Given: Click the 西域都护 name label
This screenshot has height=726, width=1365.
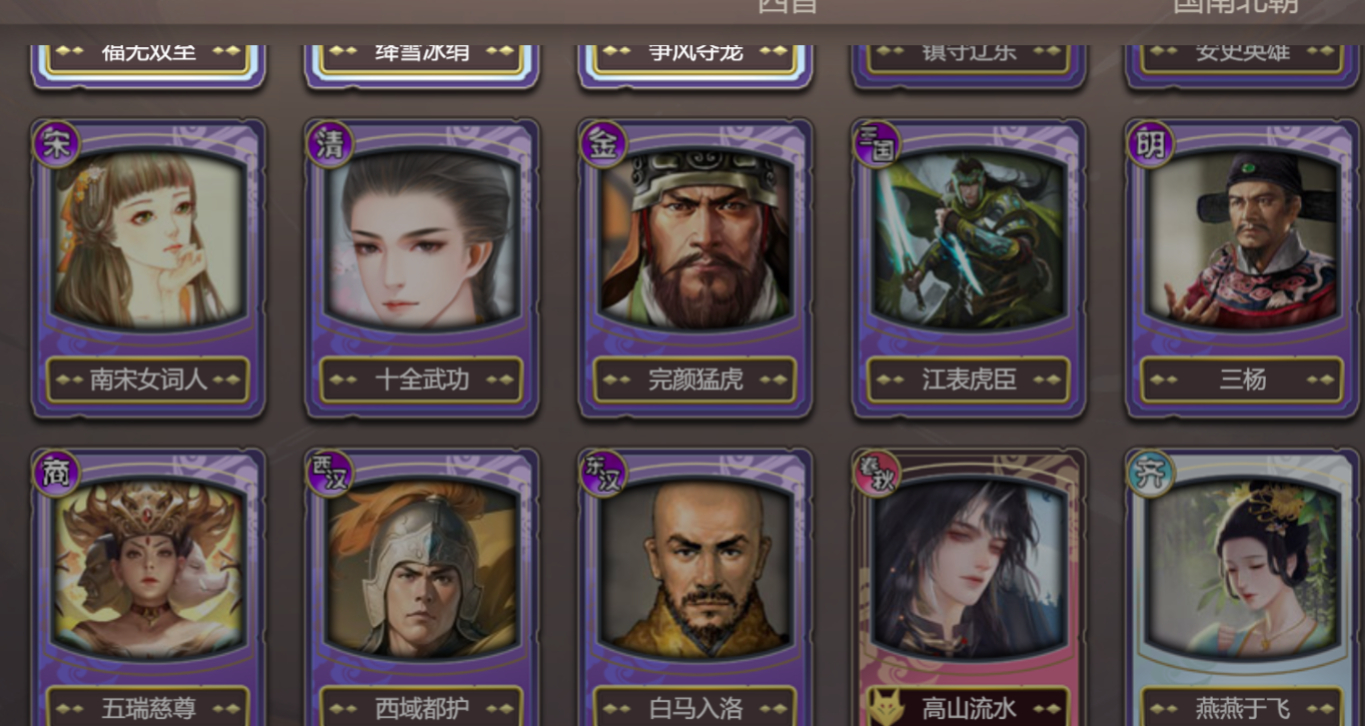Looking at the screenshot, I should click(422, 708).
